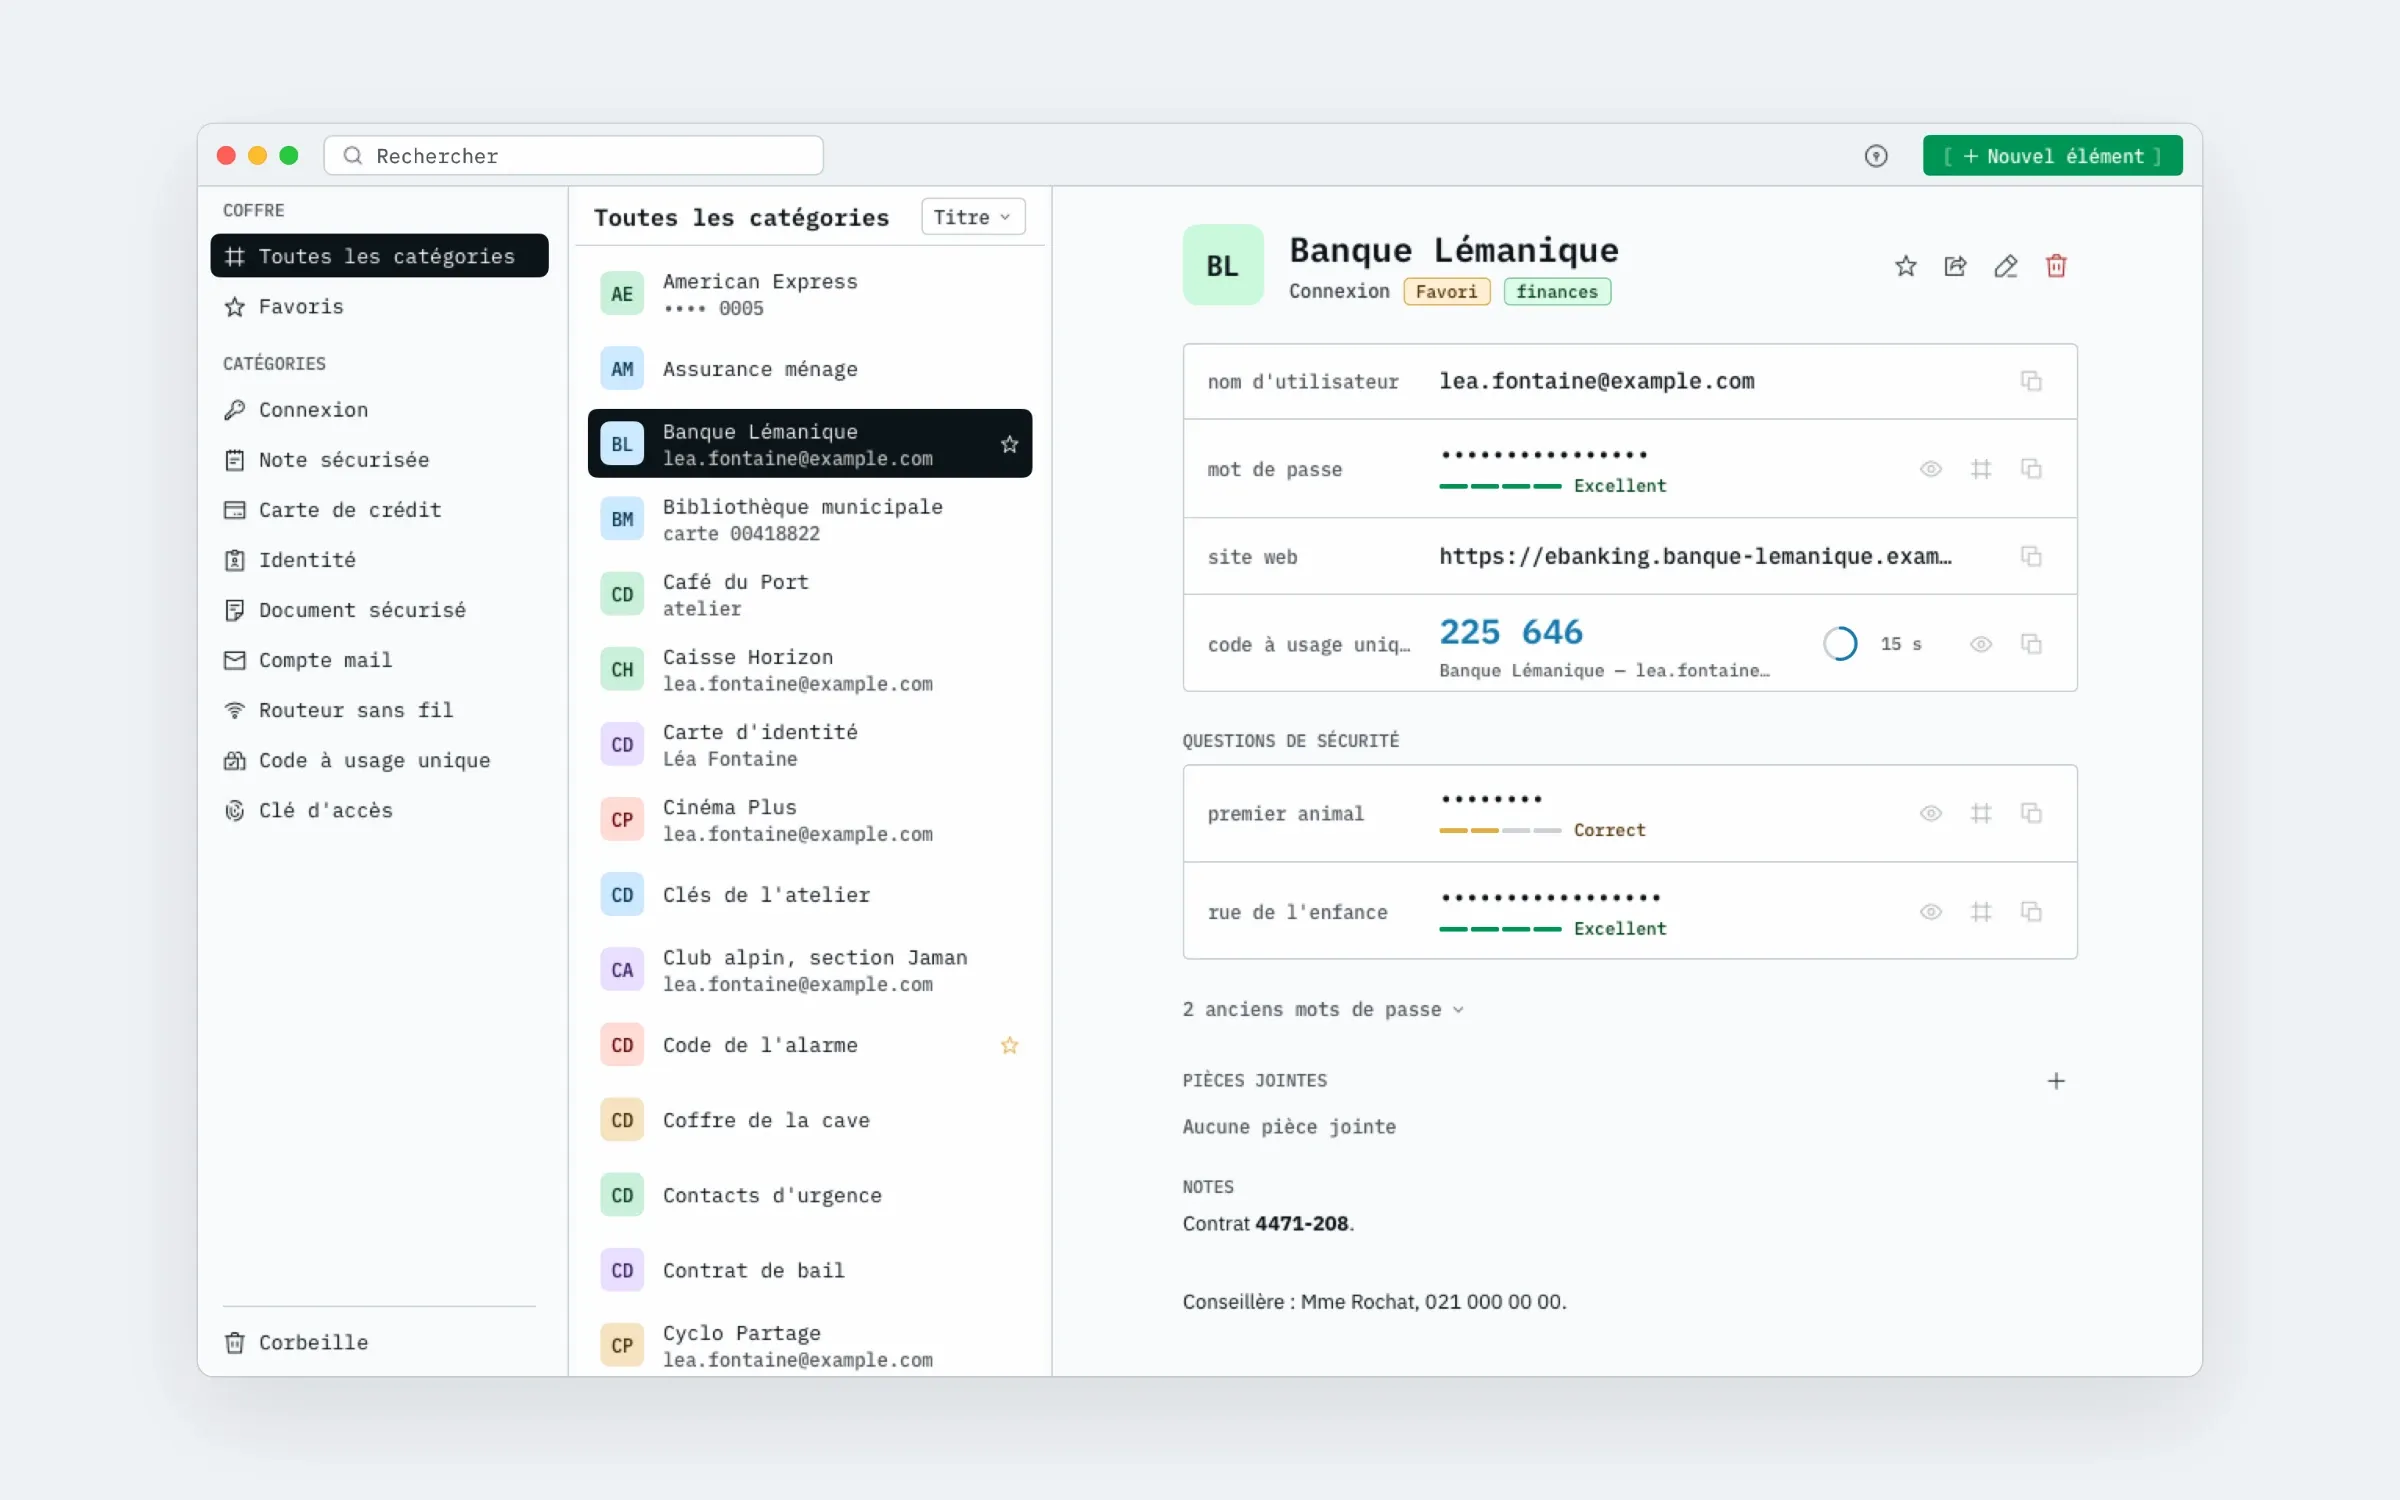This screenshot has width=2400, height=1500.
Task: Open the Clé d'accès category
Action: point(379,810)
